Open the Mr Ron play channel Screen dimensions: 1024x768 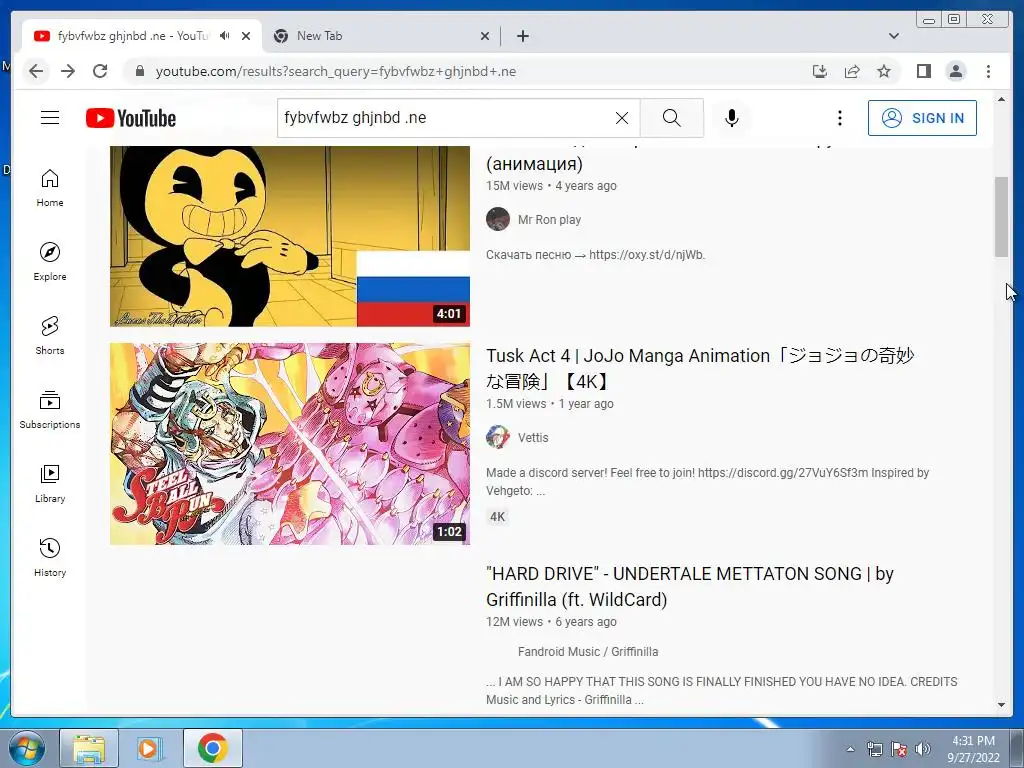549,219
